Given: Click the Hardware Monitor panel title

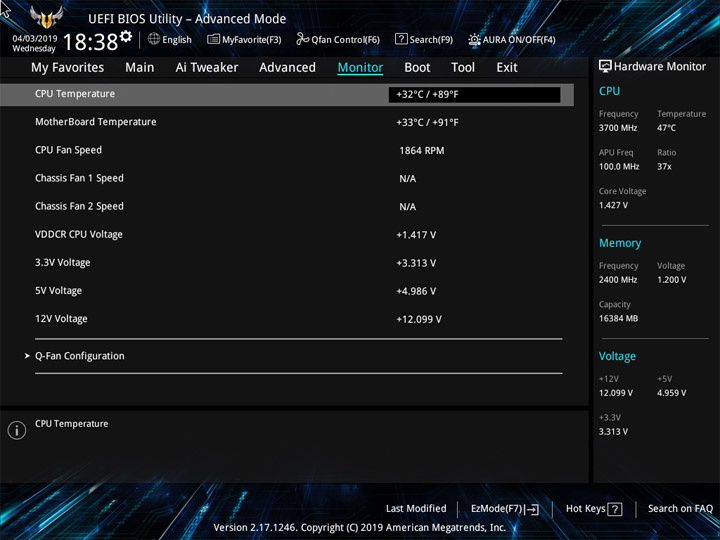Looking at the screenshot, I should coord(660,67).
